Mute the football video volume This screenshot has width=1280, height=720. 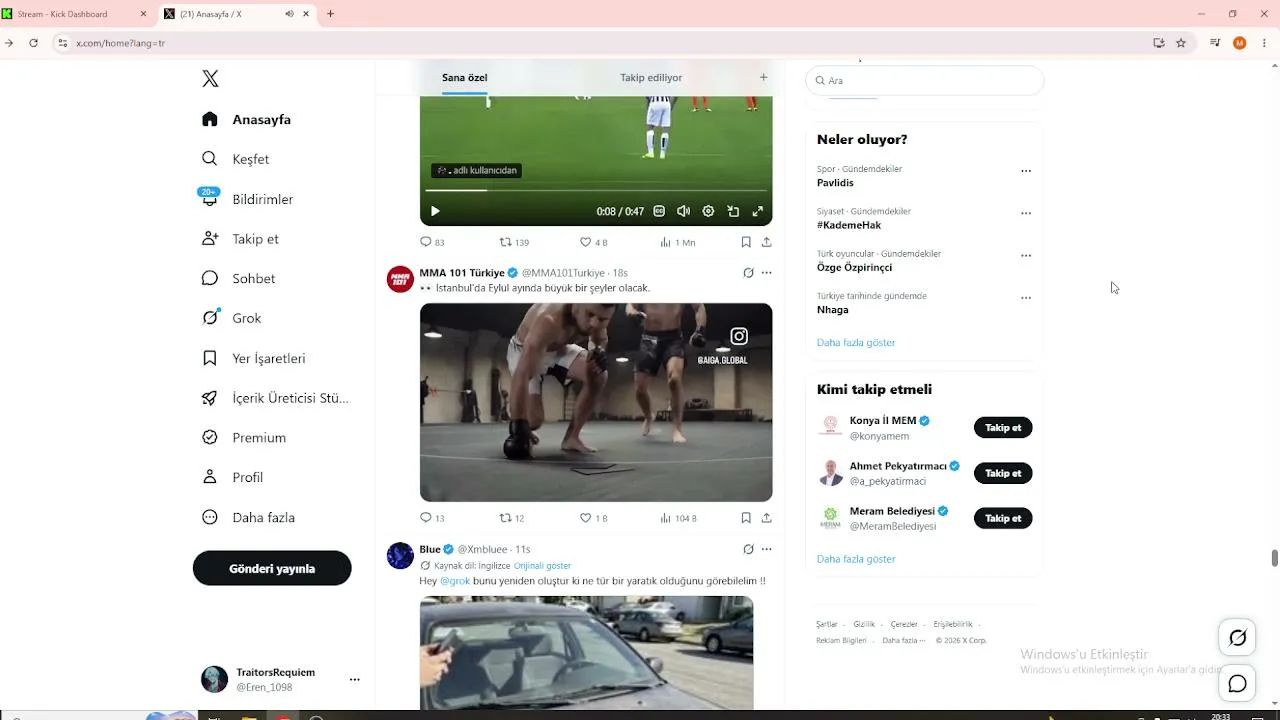[683, 211]
